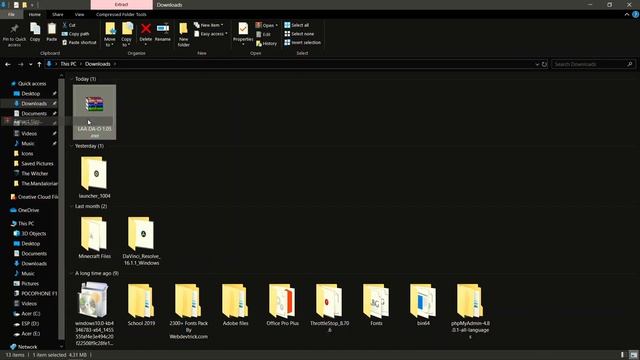Switch to the View ribbon tab
This screenshot has width=640, height=360.
(79, 14)
